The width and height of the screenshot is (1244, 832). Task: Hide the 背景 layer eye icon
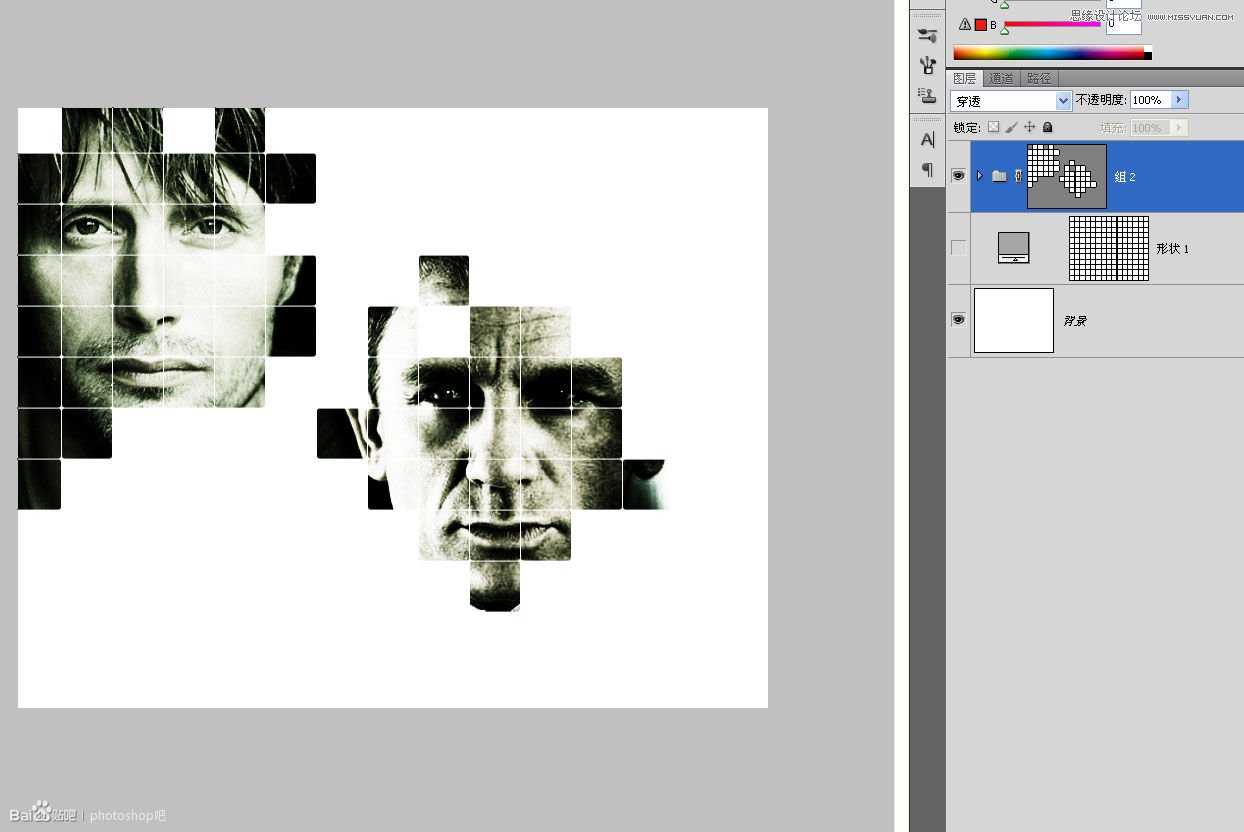[x=958, y=320]
